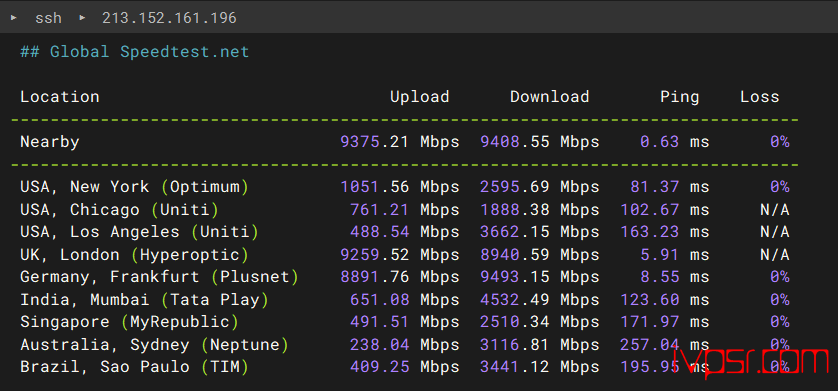Select Sydney download 3116.81 Mbps
The width and height of the screenshot is (838, 391).
(540, 345)
